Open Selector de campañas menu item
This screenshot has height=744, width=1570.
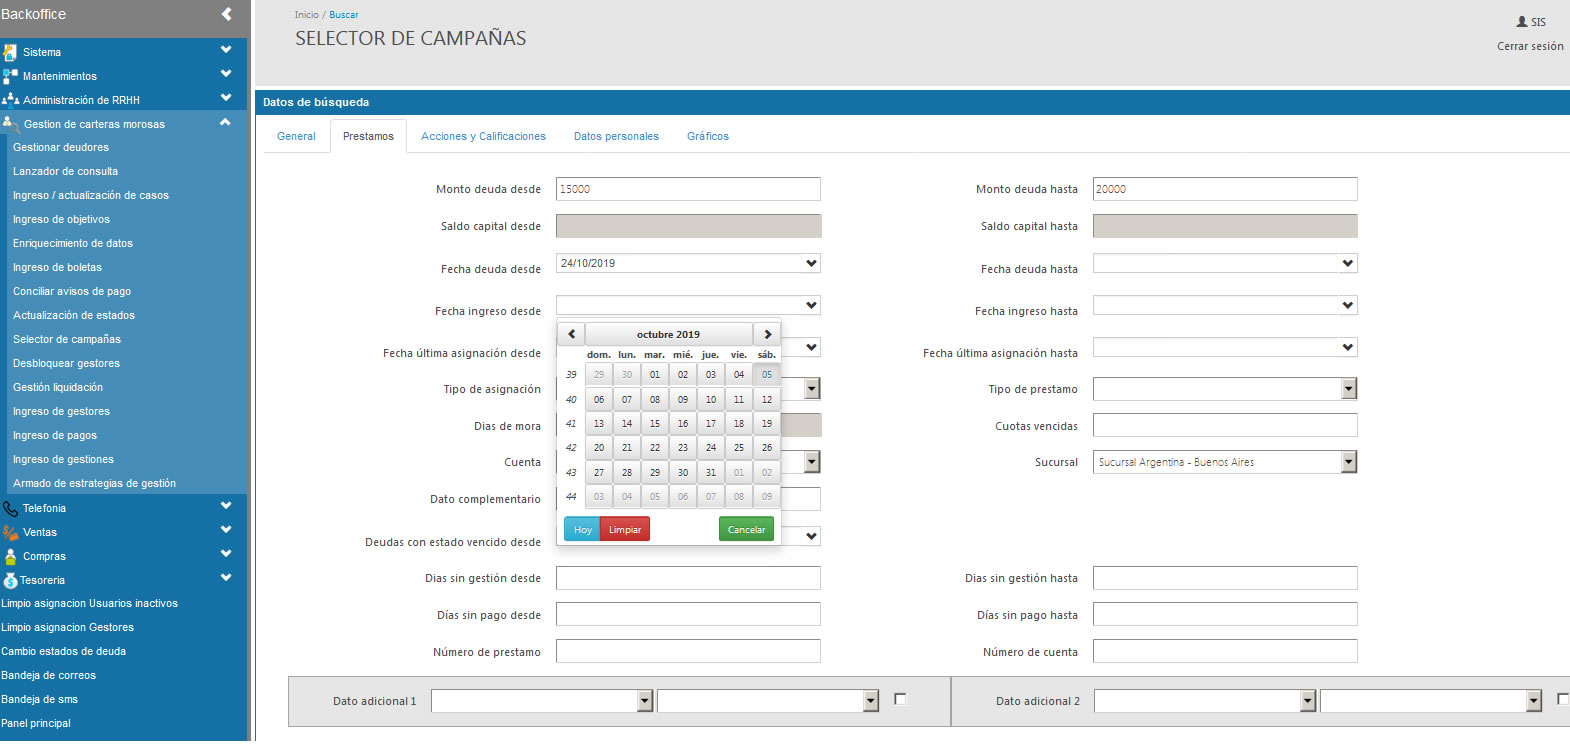pyautogui.click(x=67, y=339)
